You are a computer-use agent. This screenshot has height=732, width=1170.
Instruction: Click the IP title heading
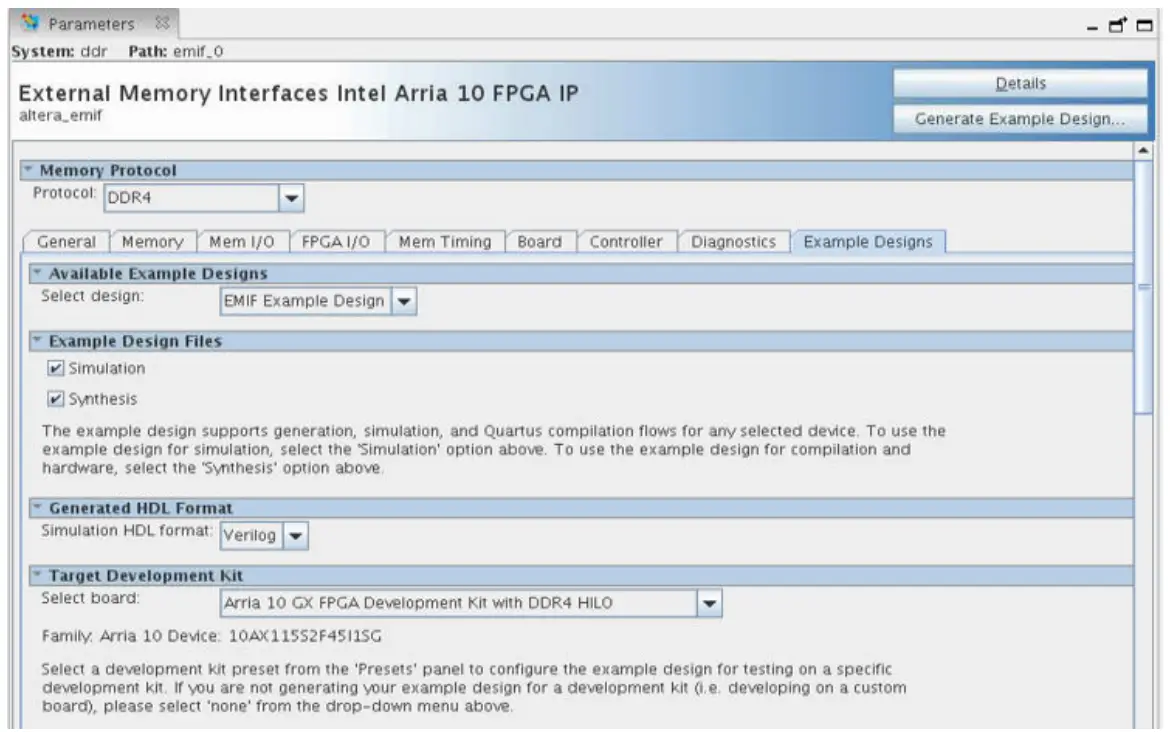(298, 93)
